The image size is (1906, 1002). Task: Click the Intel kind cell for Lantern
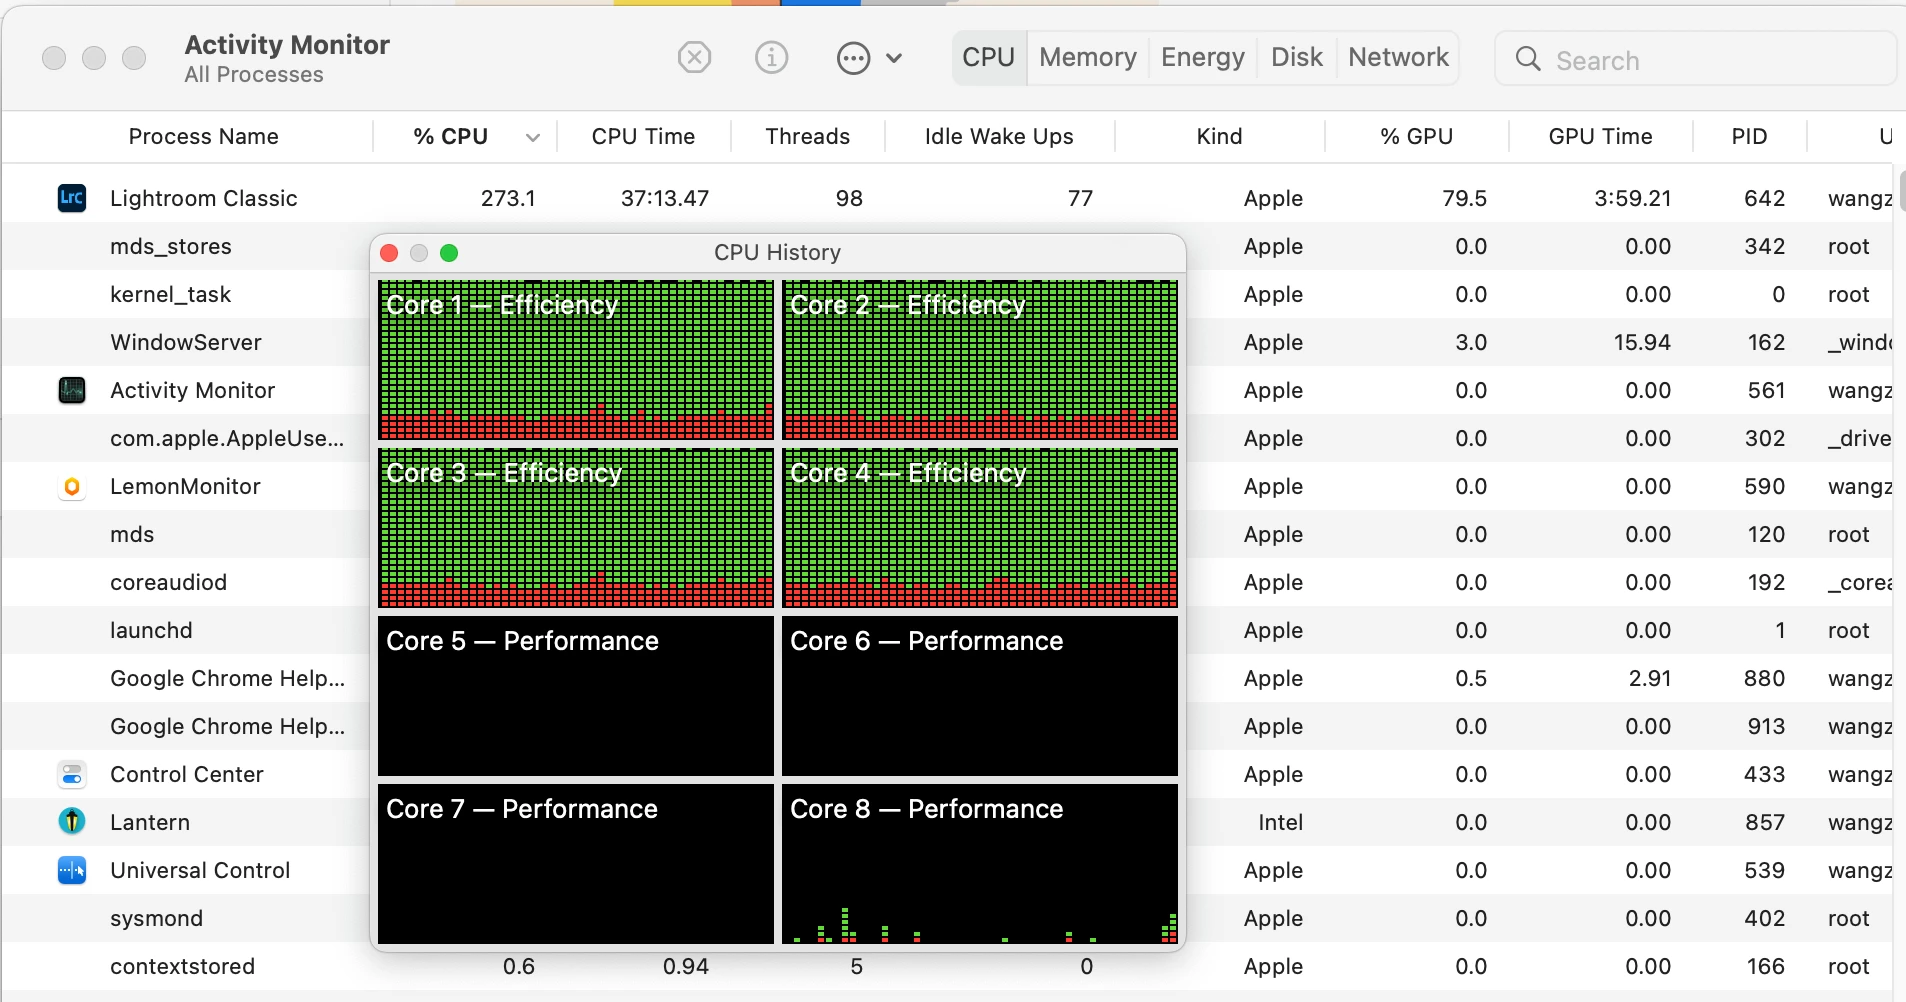click(x=1280, y=822)
